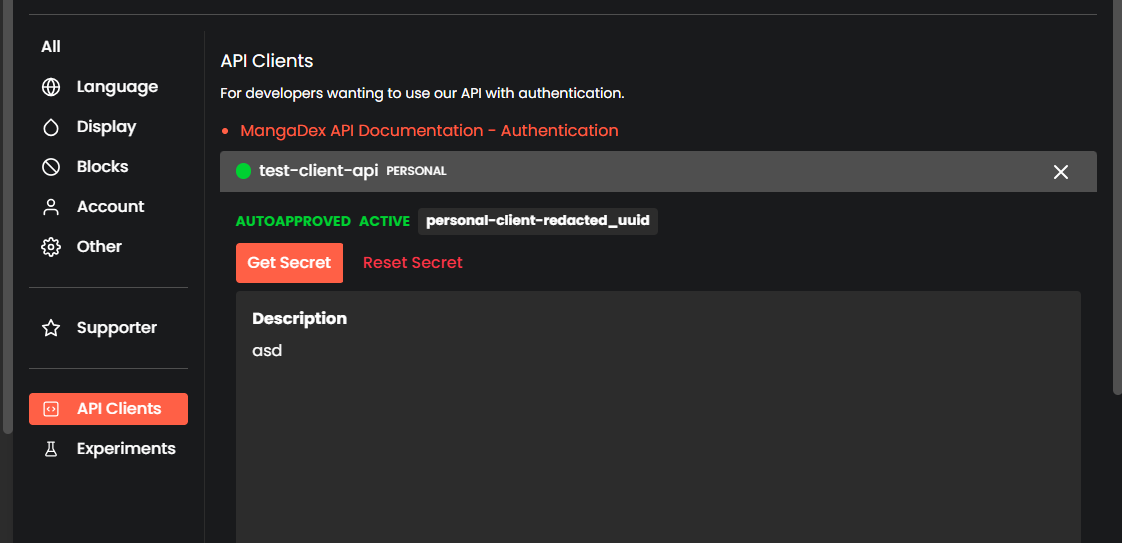
Task: Click the gear icon beside Other
Action: [51, 248]
